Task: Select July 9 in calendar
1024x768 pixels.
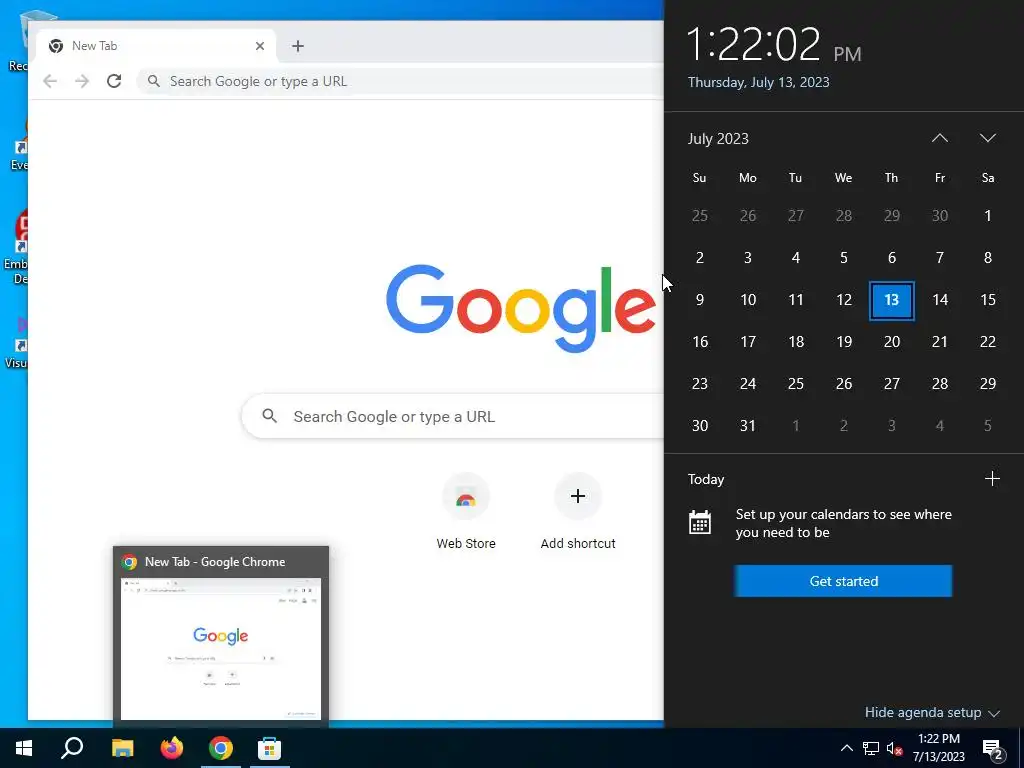Action: pos(699,300)
